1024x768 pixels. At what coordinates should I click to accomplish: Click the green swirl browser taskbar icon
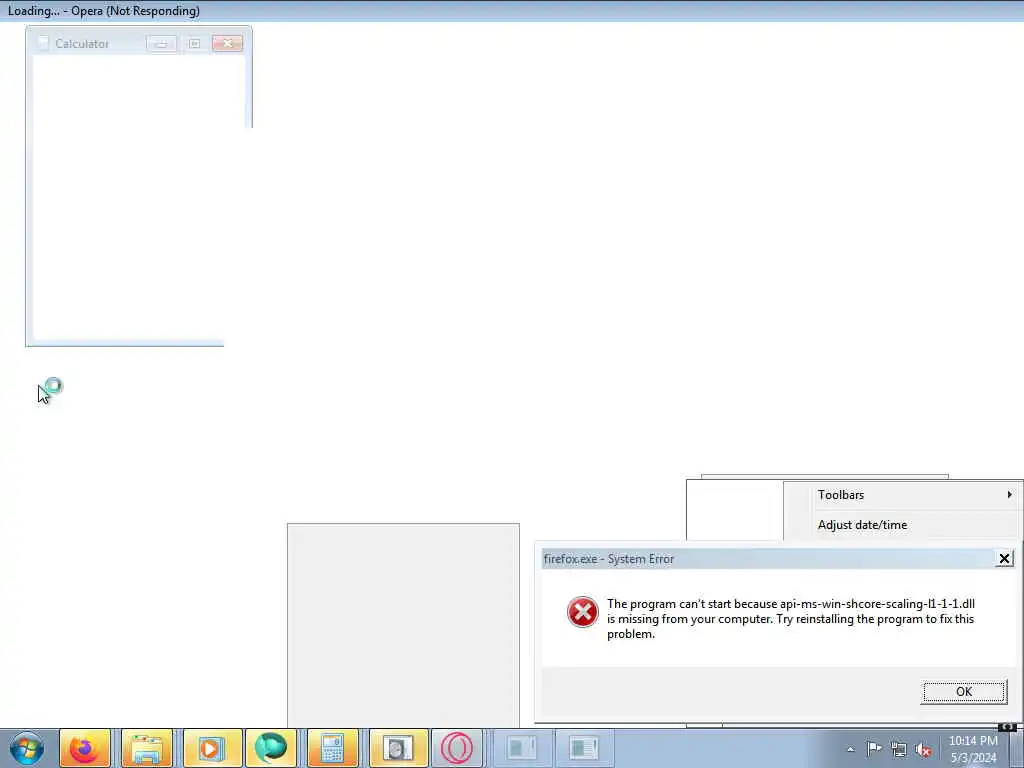271,748
